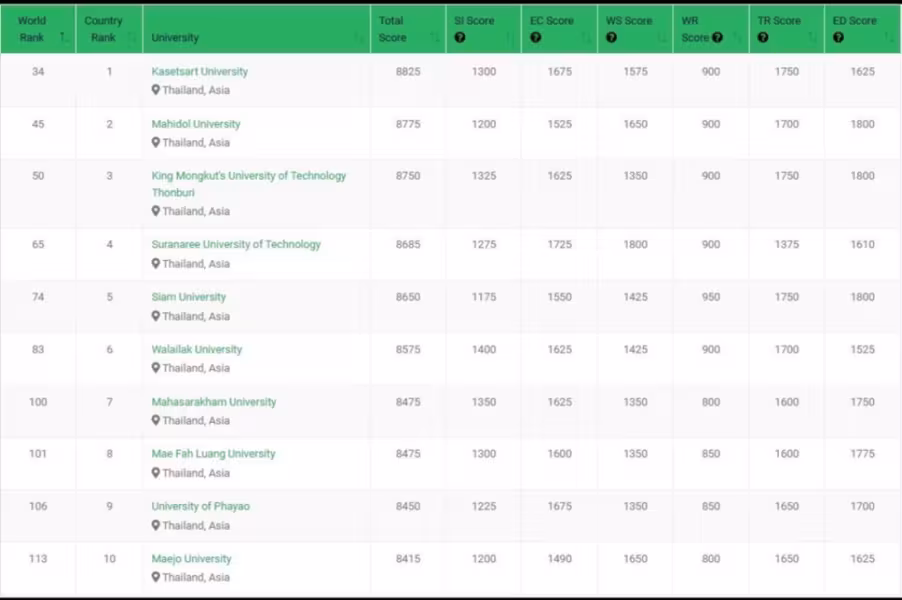Sort table by World Rank column
This screenshot has height=600, width=902.
click(x=38, y=29)
